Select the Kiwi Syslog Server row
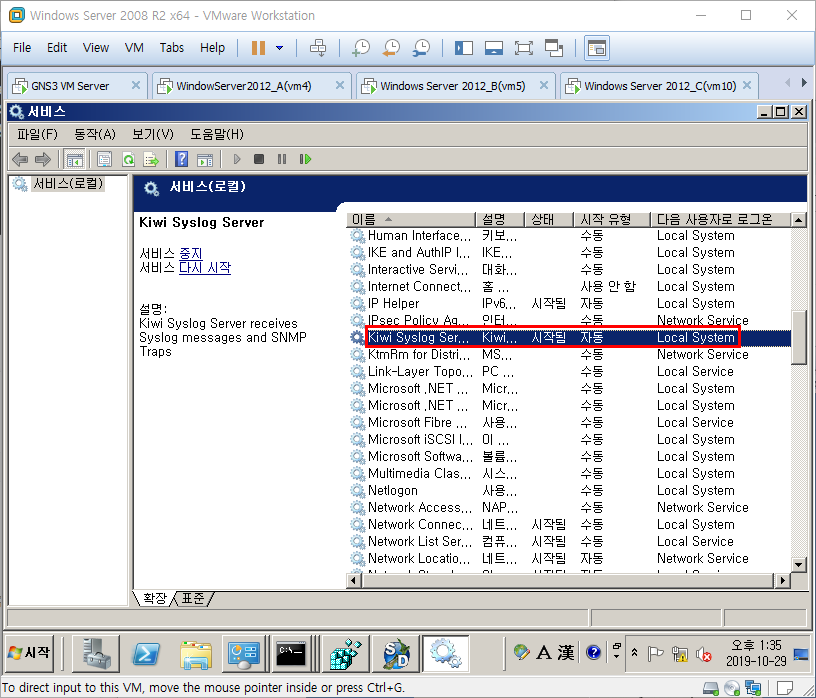Image resolution: width=816 pixels, height=698 pixels. [569, 337]
